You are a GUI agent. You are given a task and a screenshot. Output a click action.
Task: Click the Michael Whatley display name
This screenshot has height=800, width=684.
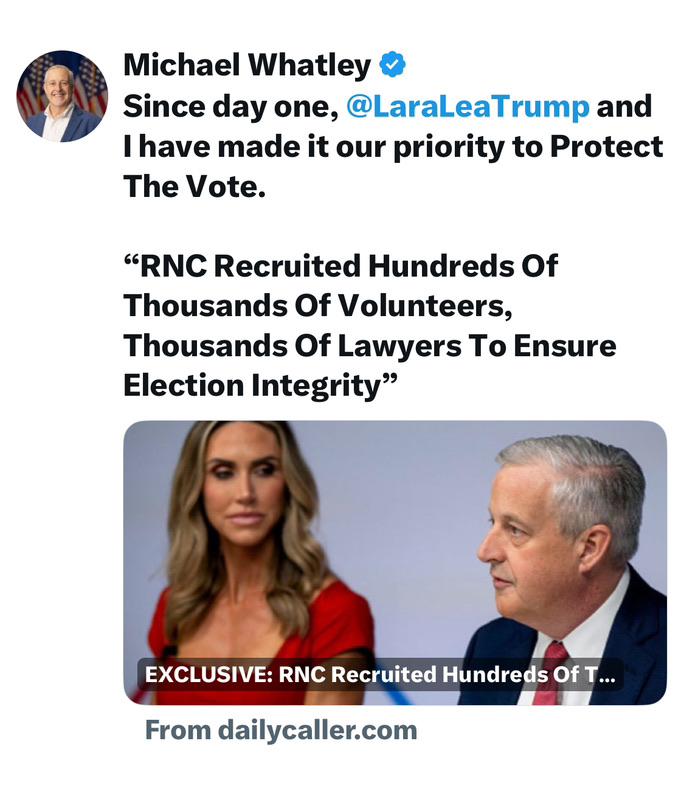point(246,66)
